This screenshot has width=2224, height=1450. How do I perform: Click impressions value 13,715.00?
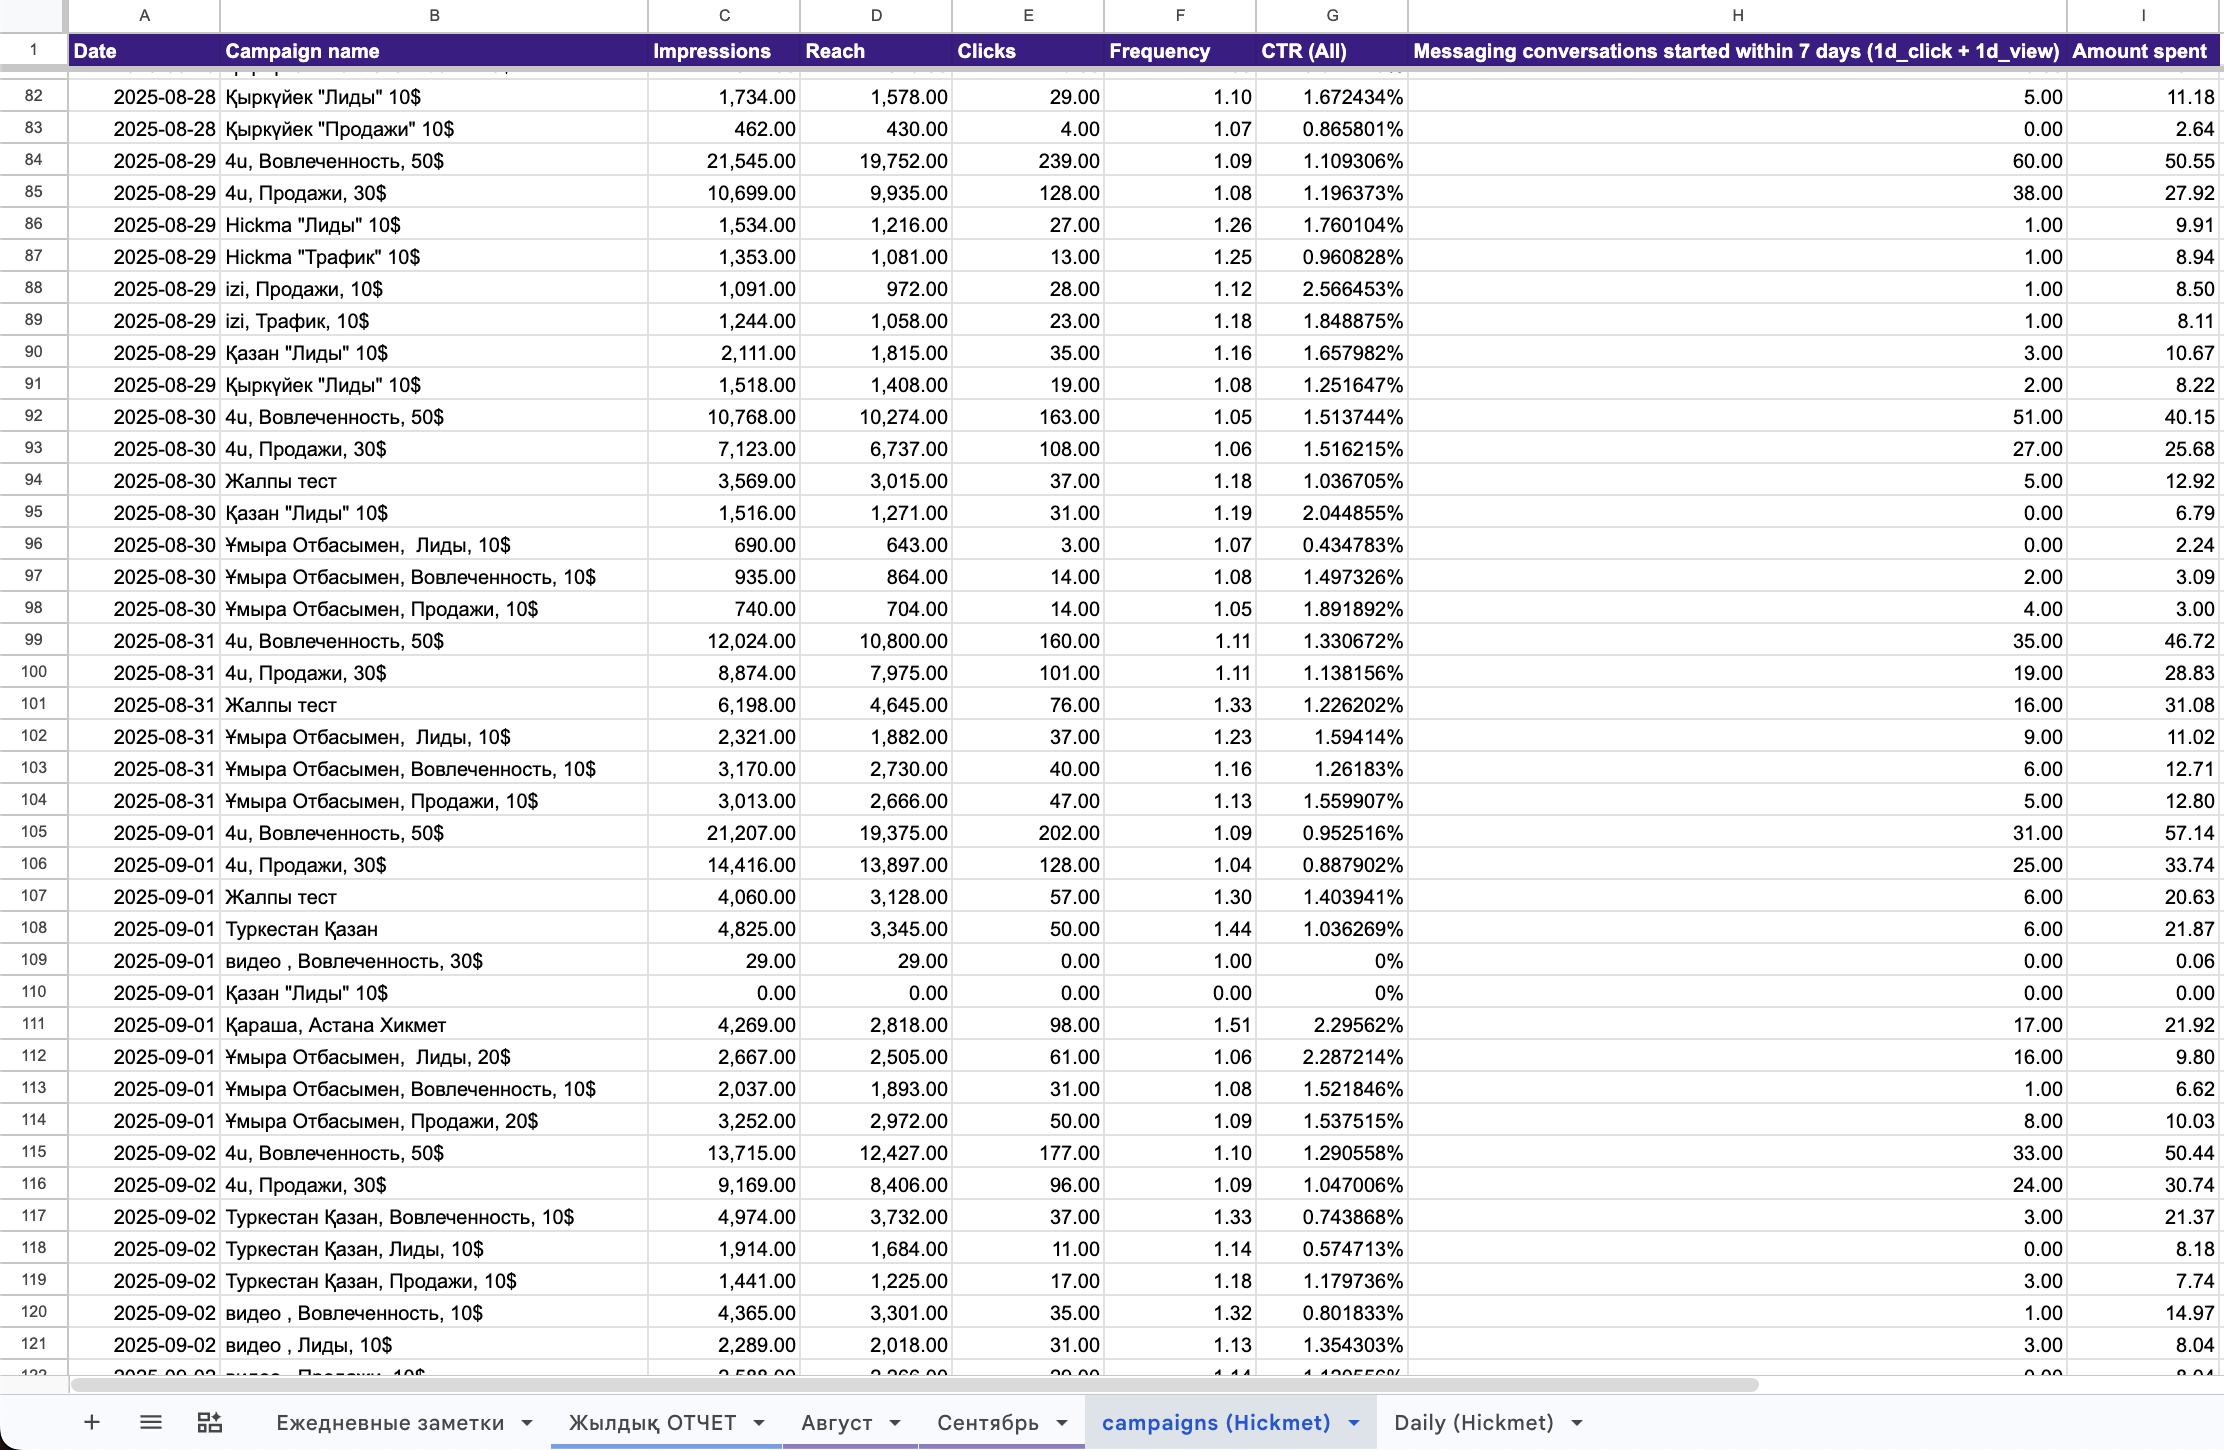pos(724,1153)
